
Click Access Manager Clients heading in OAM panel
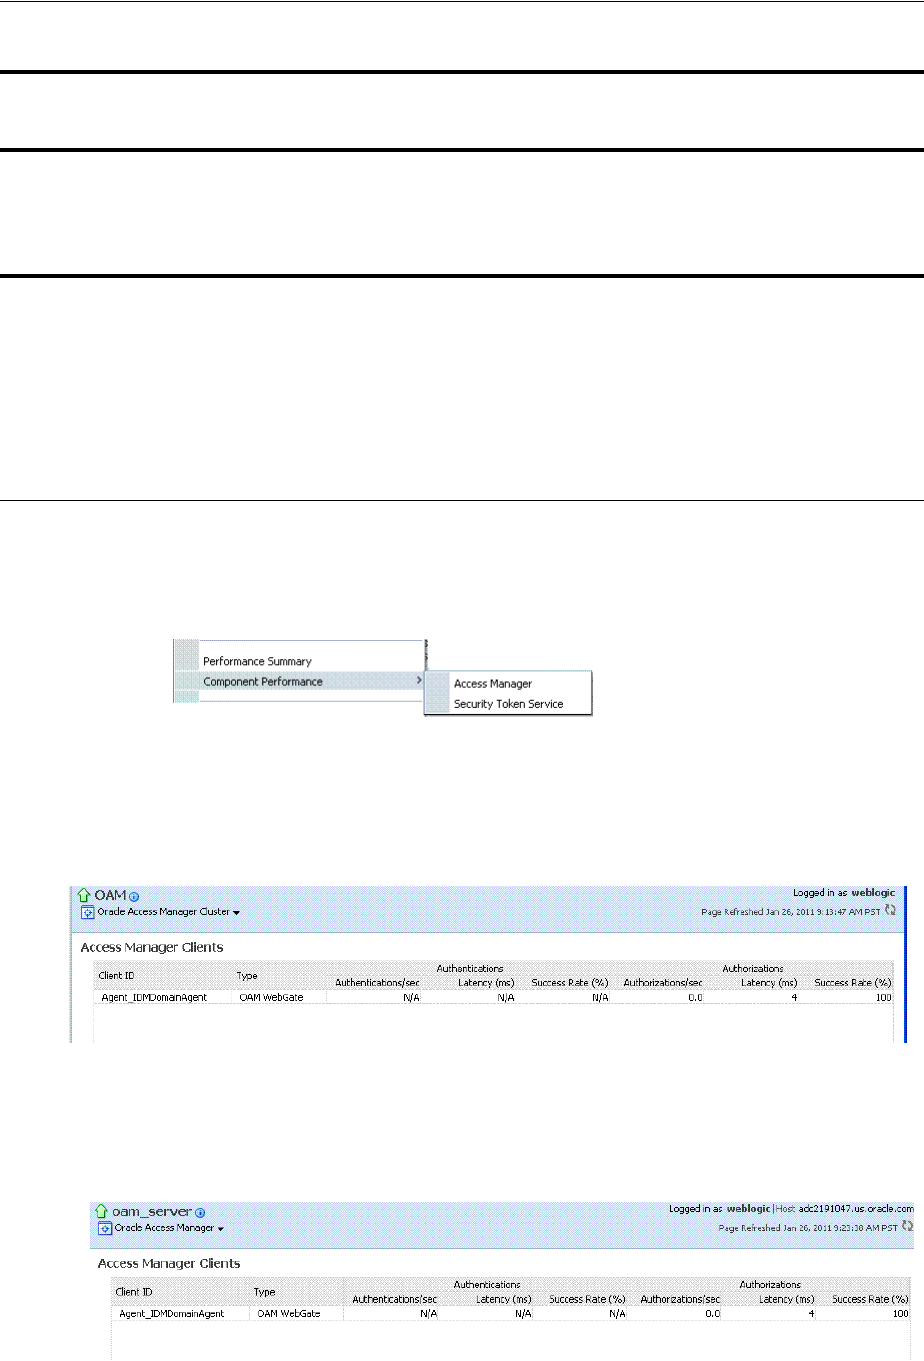[x=151, y=947]
